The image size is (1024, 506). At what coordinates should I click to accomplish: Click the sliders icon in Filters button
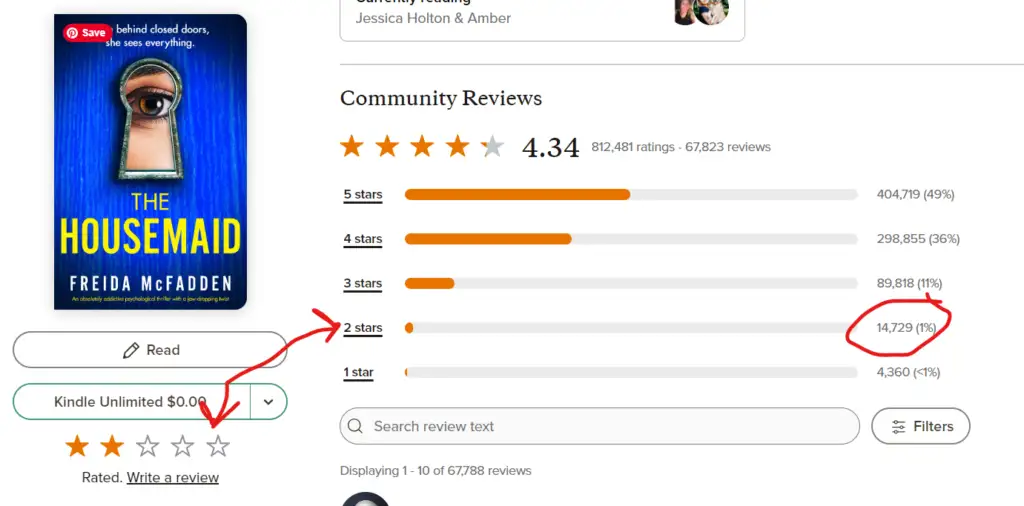[x=899, y=427]
